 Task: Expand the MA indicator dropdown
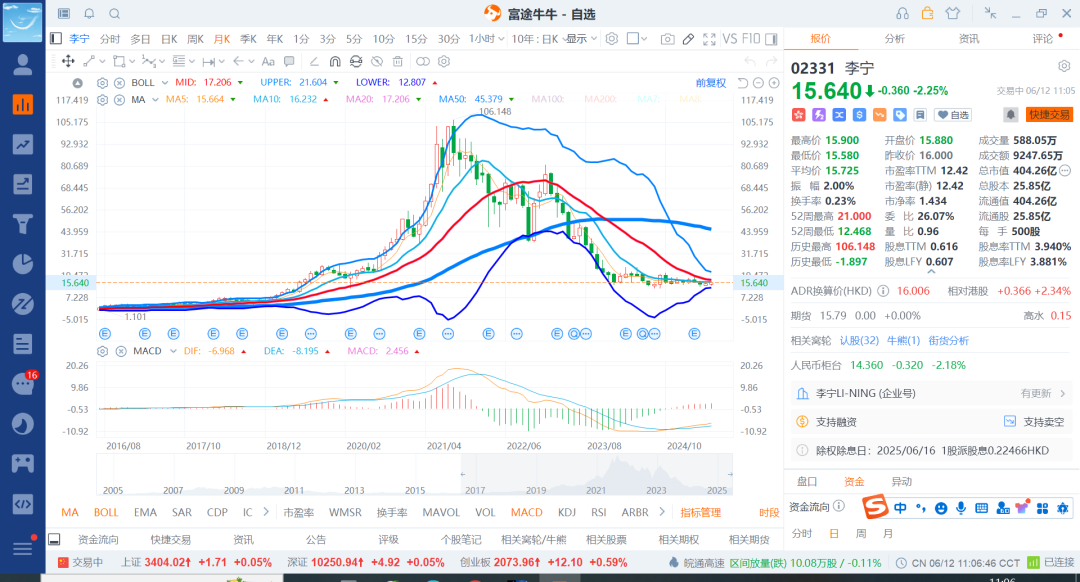[x=155, y=99]
